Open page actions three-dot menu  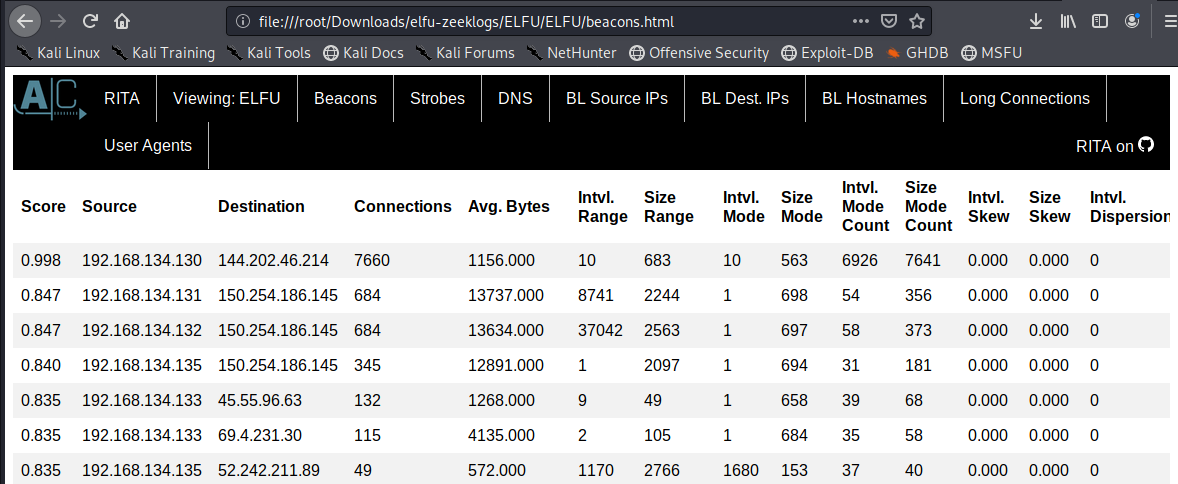[x=862, y=21]
